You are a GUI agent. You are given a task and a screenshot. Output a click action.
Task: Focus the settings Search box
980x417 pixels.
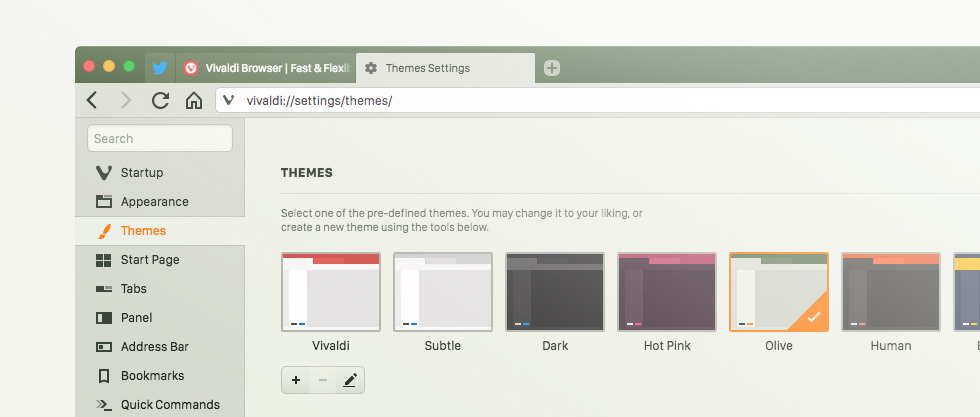pyautogui.click(x=160, y=138)
